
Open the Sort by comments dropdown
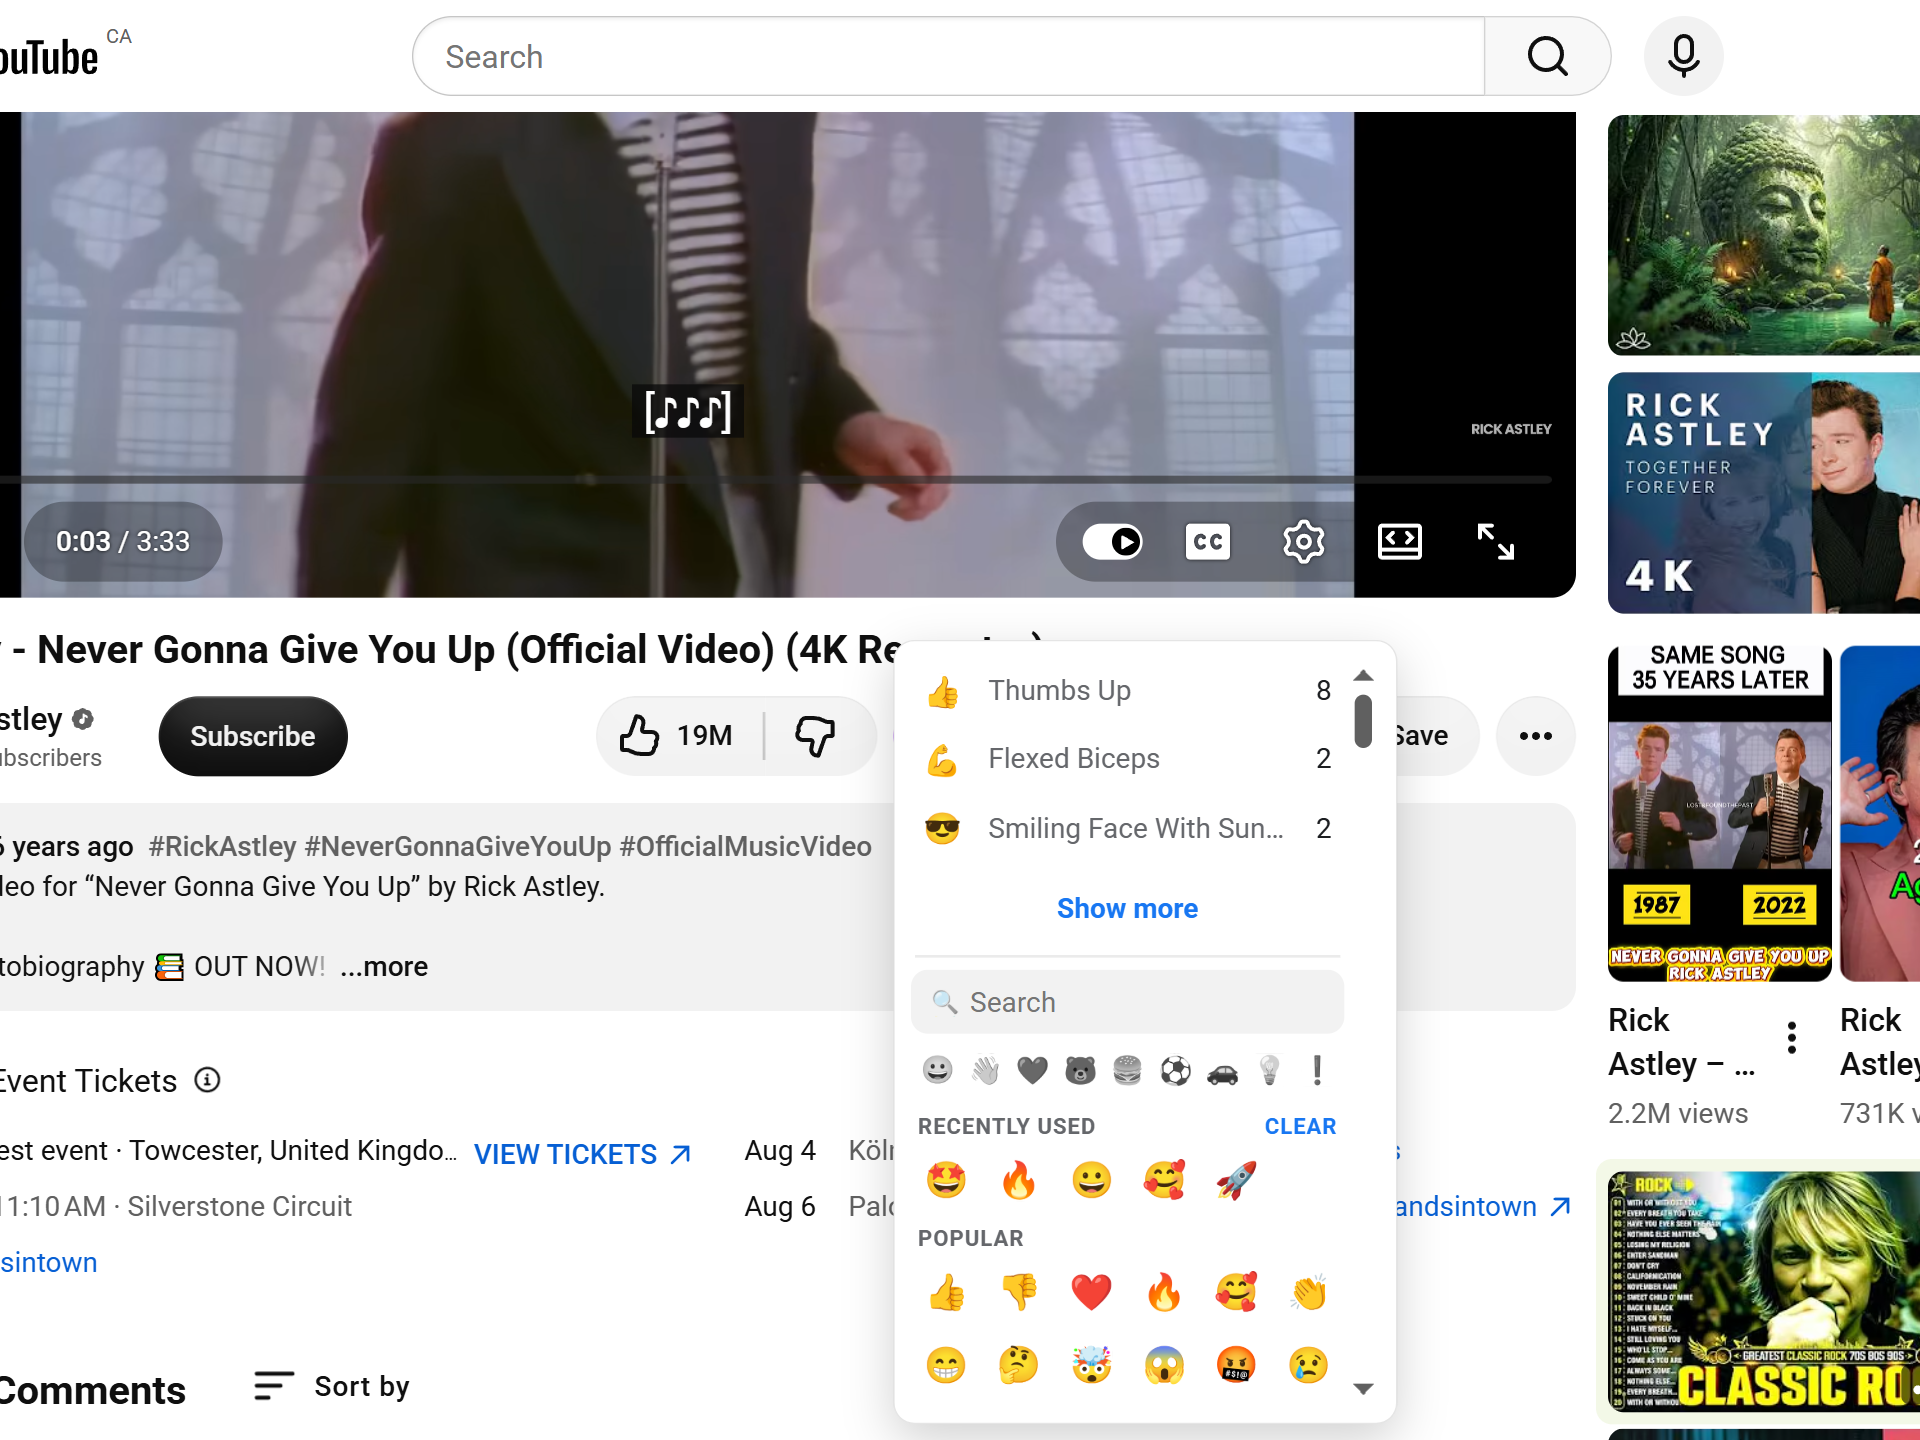coord(332,1386)
